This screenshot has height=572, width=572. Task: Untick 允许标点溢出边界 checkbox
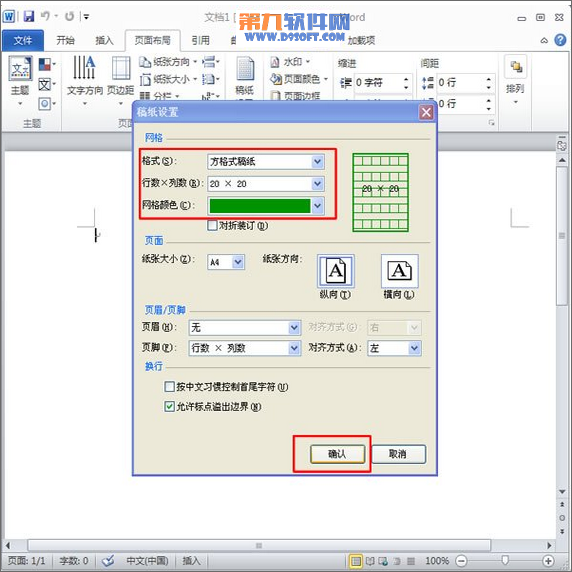point(169,406)
